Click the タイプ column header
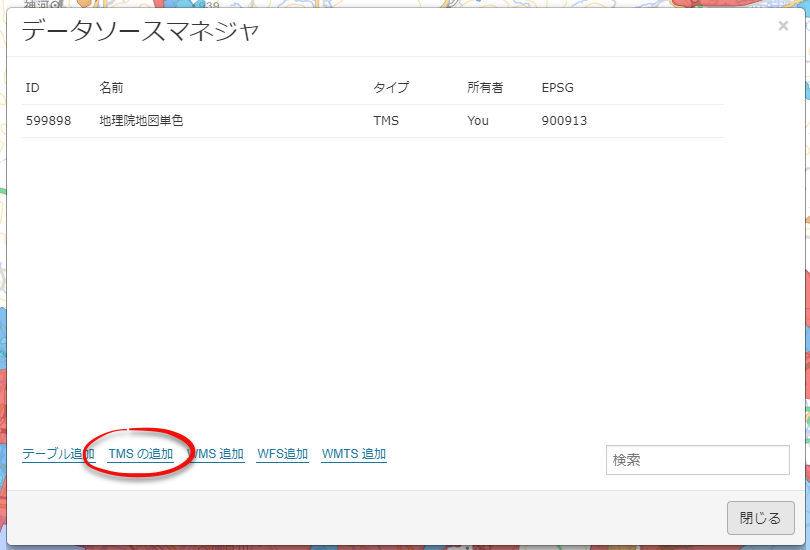810x550 pixels. pos(391,88)
